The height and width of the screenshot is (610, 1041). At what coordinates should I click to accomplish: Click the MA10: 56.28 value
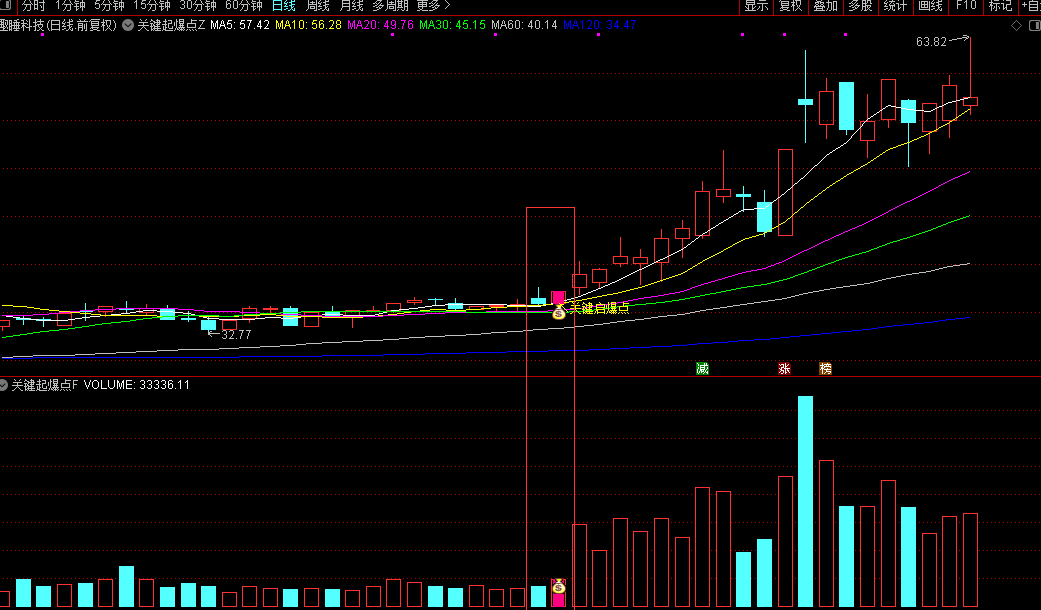point(308,25)
